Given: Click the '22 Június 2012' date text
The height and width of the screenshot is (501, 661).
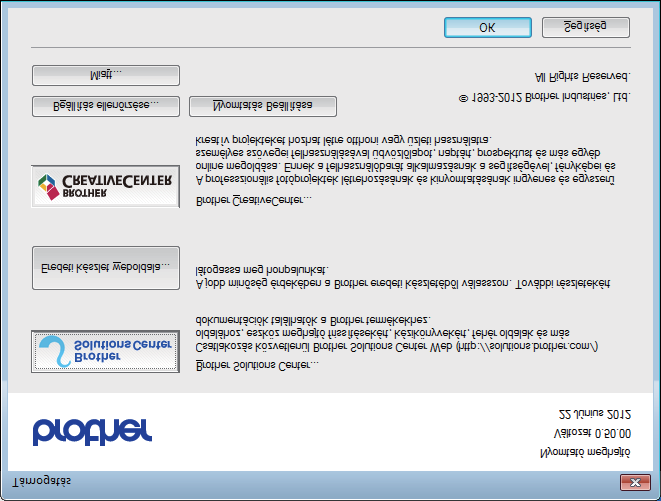Looking at the screenshot, I should [x=594, y=414].
